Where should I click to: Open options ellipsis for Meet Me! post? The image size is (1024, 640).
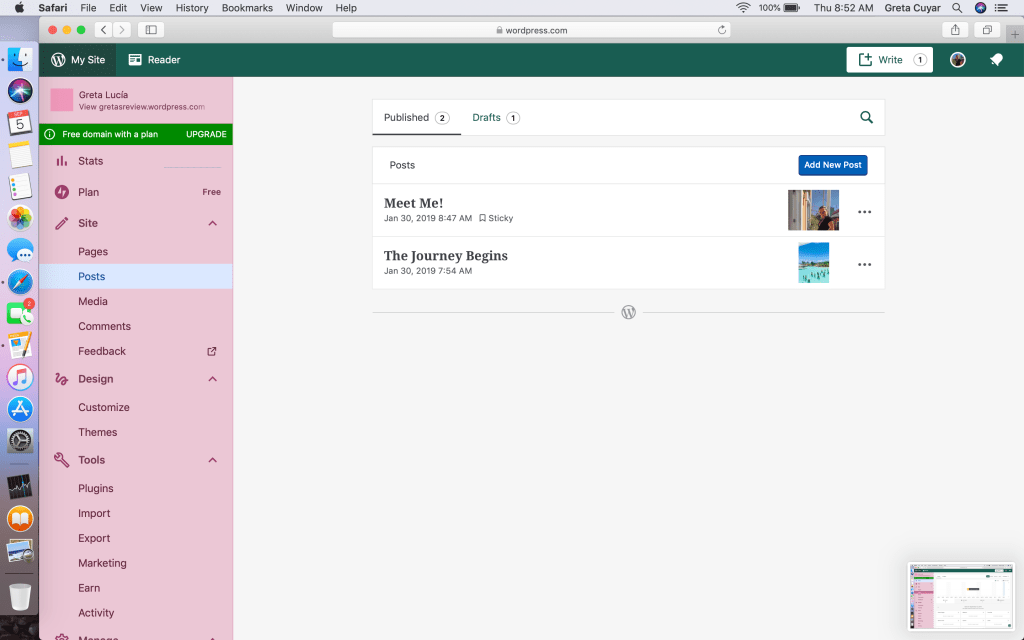tap(864, 212)
